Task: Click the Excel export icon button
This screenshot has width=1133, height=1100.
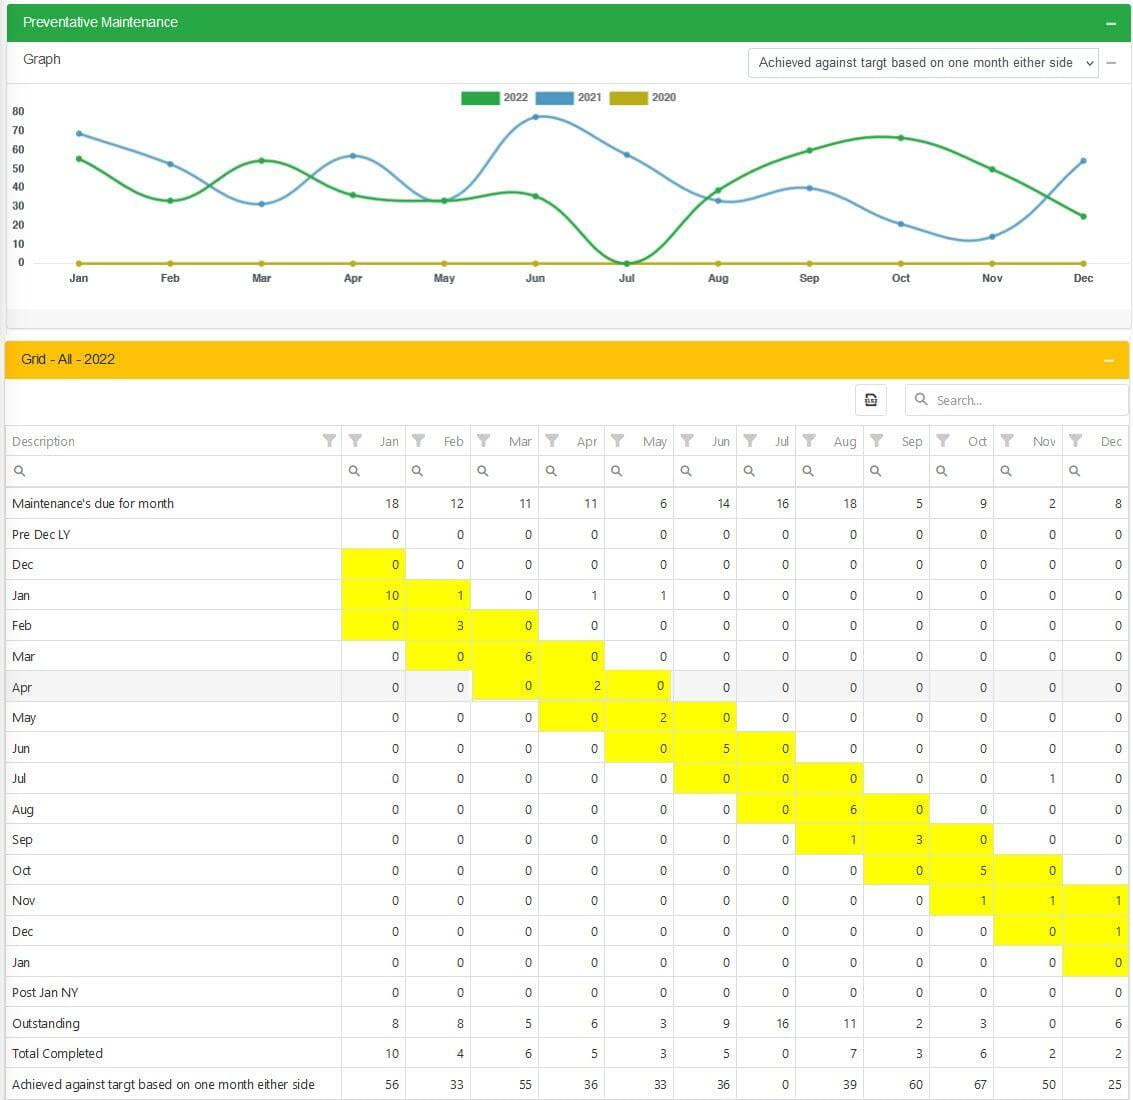Action: click(871, 400)
